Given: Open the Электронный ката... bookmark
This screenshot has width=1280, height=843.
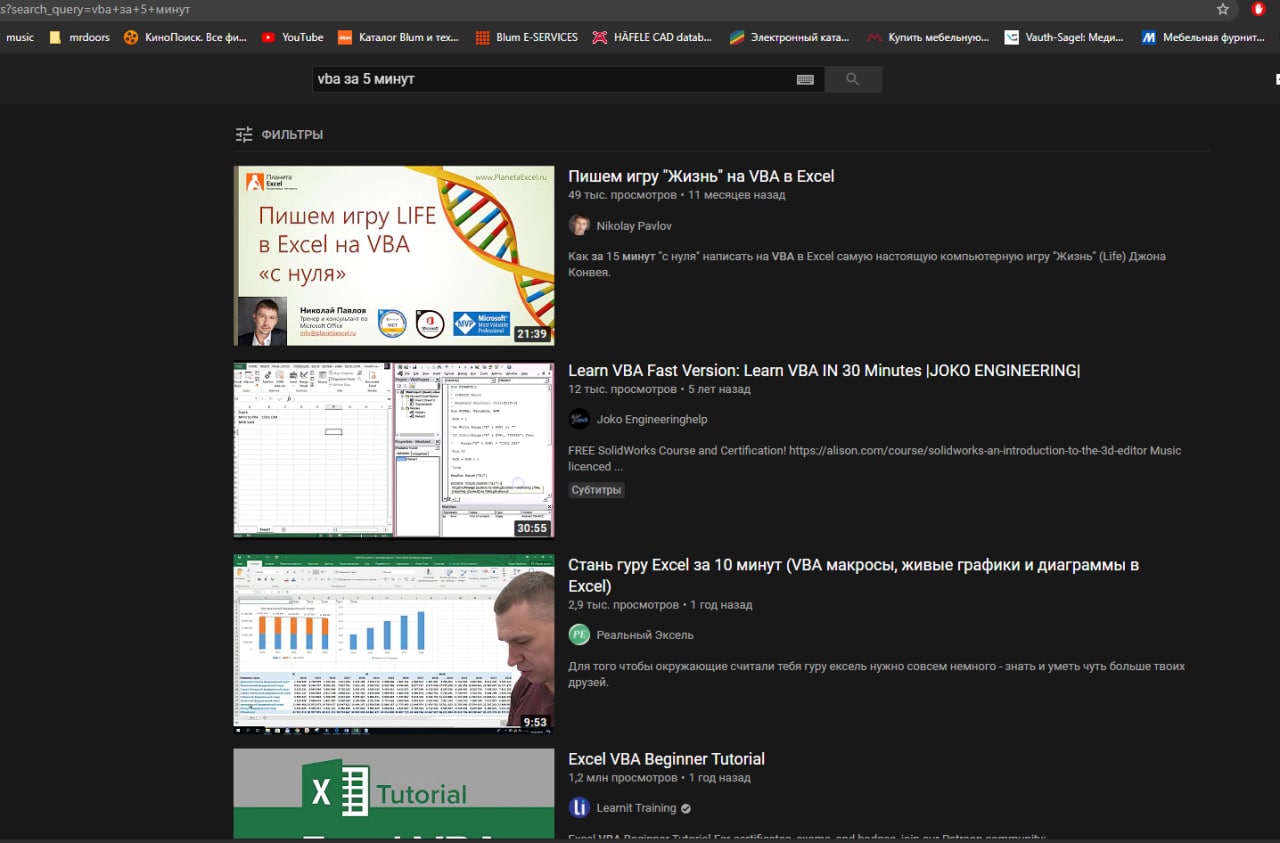Looking at the screenshot, I should pyautogui.click(x=788, y=37).
